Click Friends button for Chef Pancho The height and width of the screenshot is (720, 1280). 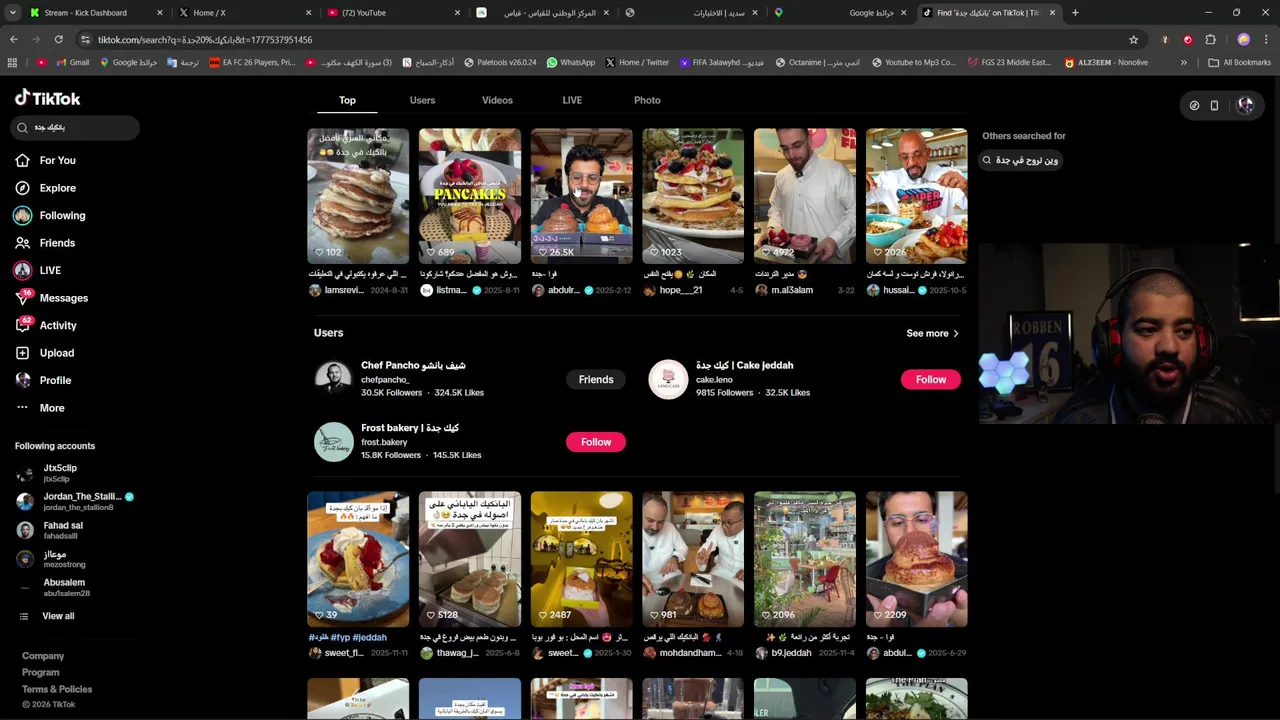click(596, 379)
